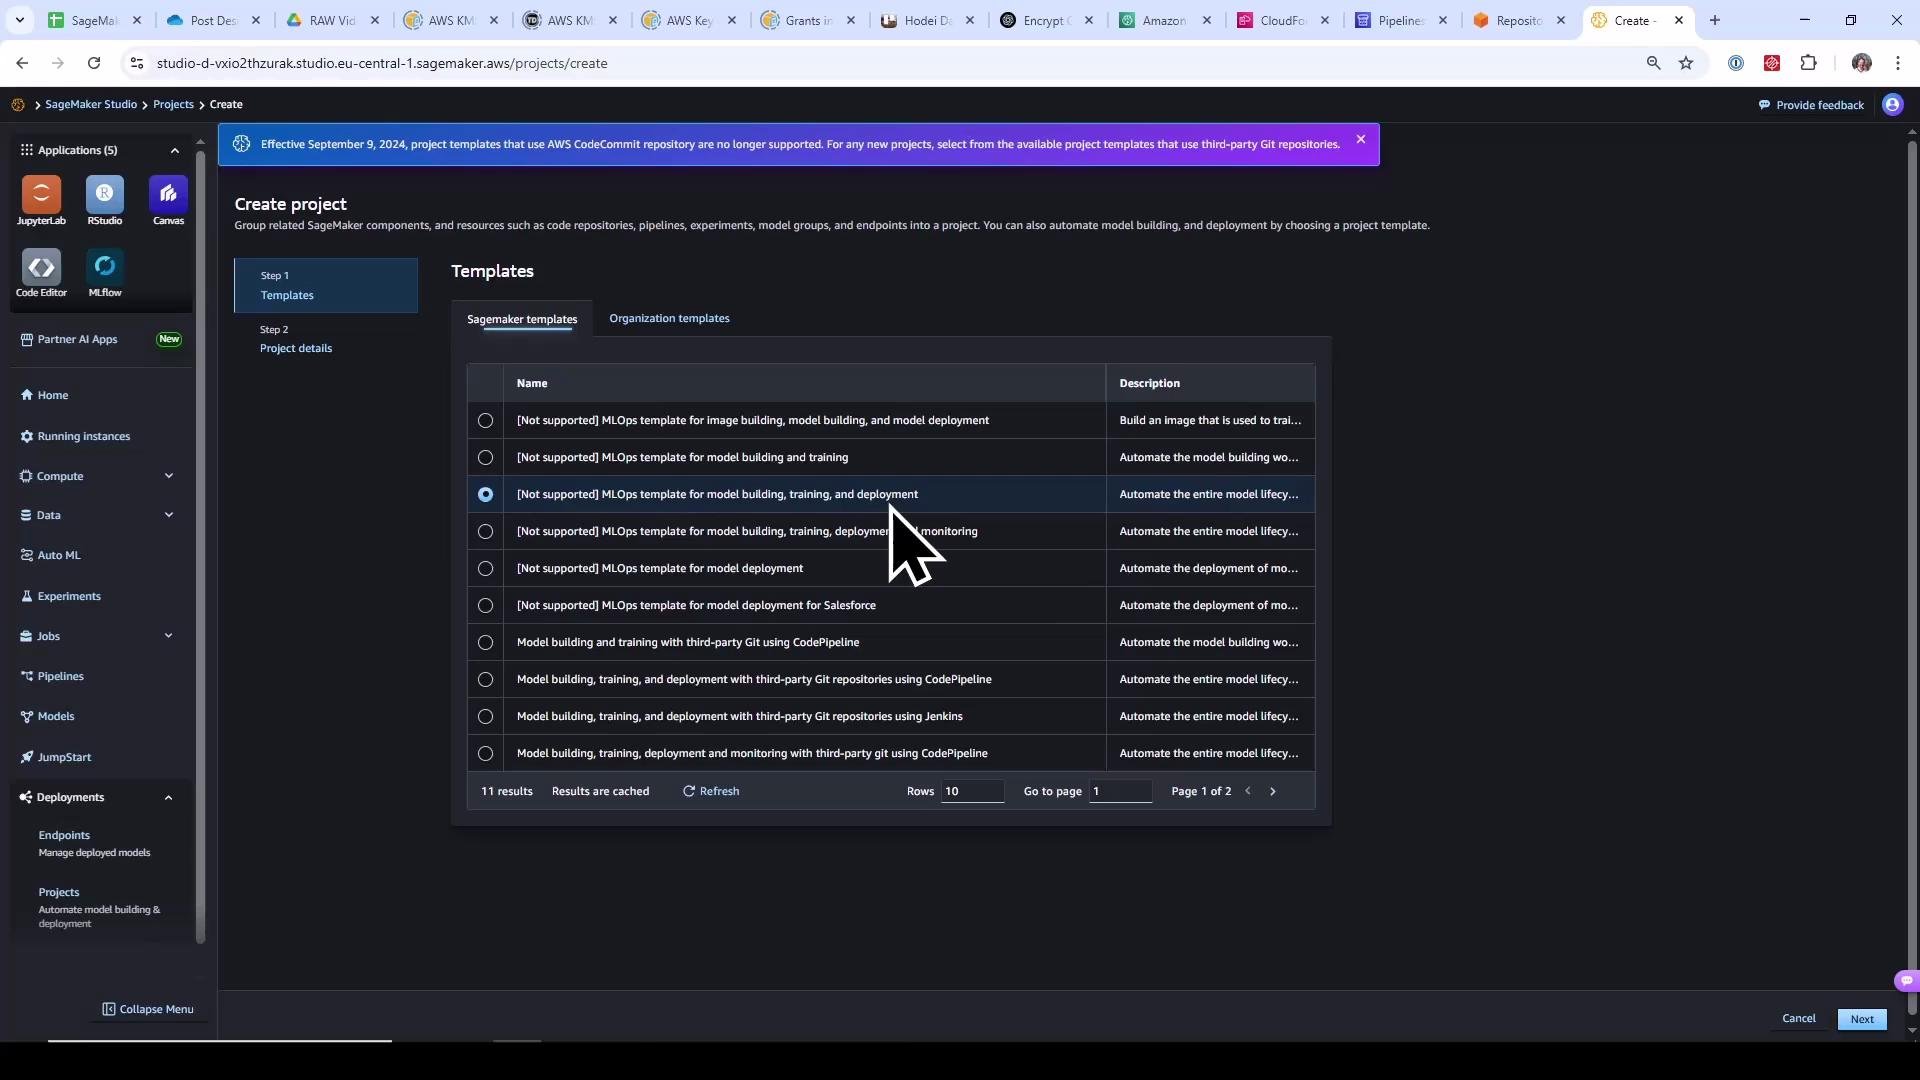Click SageMaker Studio breadcrumb link

coord(91,104)
